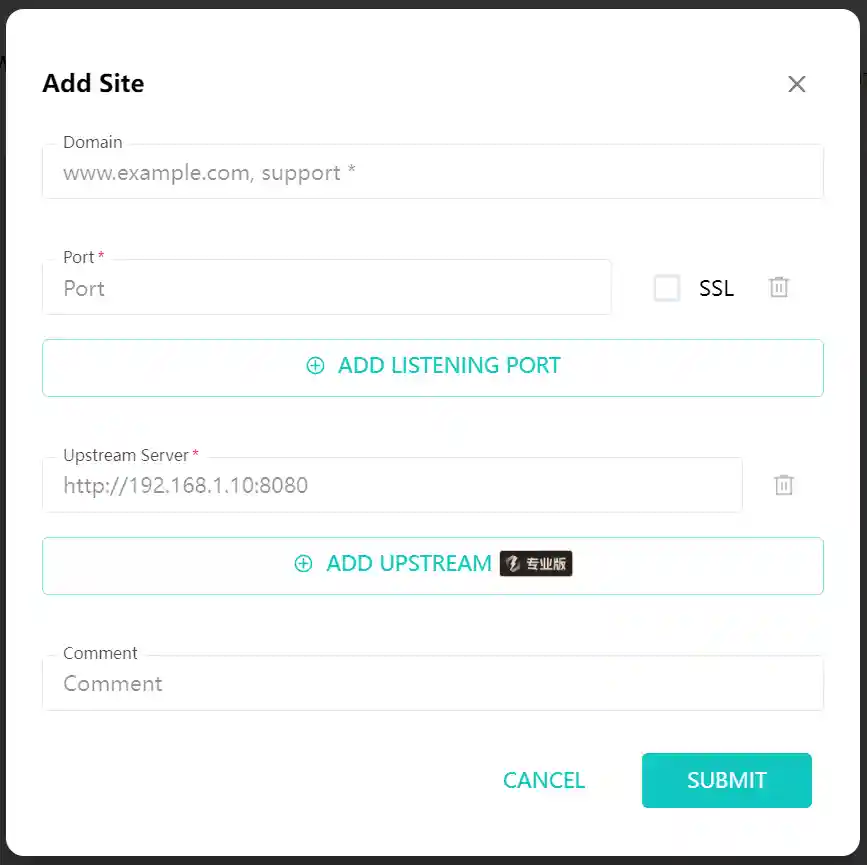867x865 pixels.
Task: Close the Add Site dialog
Action: tap(796, 84)
